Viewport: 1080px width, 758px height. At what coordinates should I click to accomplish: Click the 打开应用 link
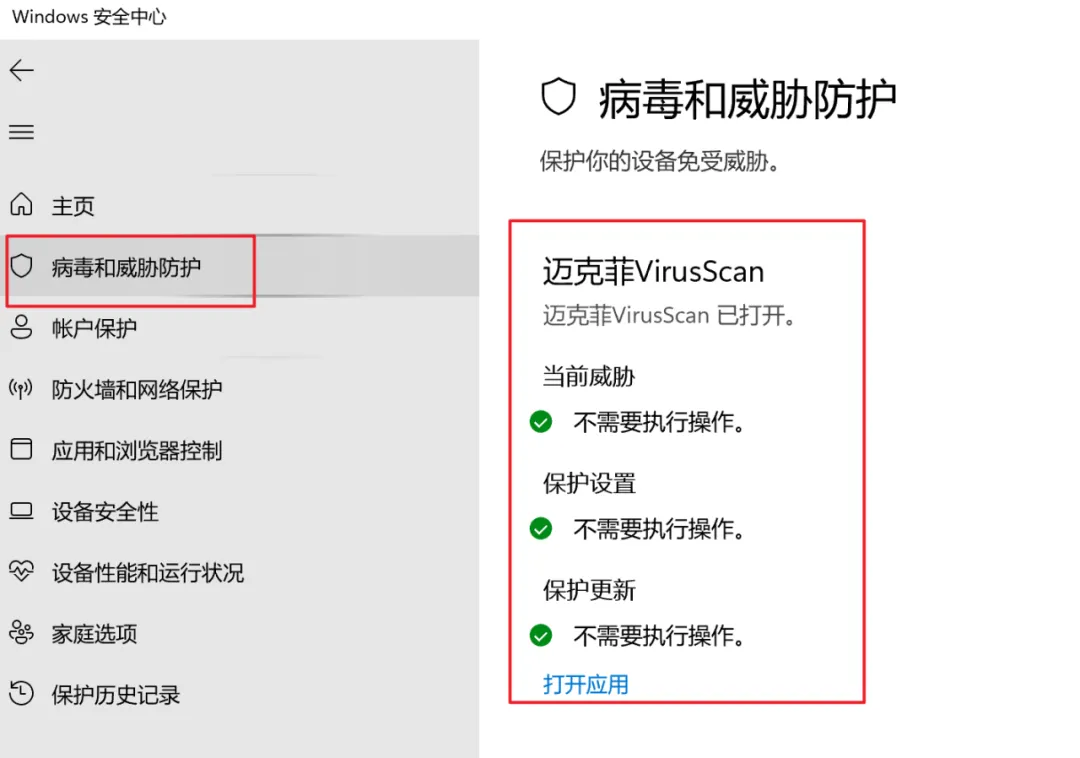point(585,684)
